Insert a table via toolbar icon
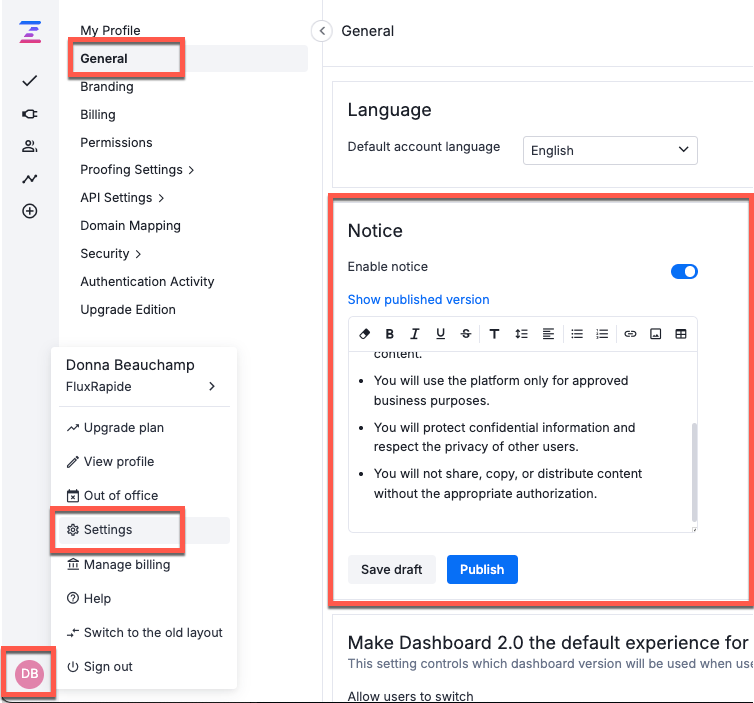This screenshot has height=703, width=754. pos(680,334)
